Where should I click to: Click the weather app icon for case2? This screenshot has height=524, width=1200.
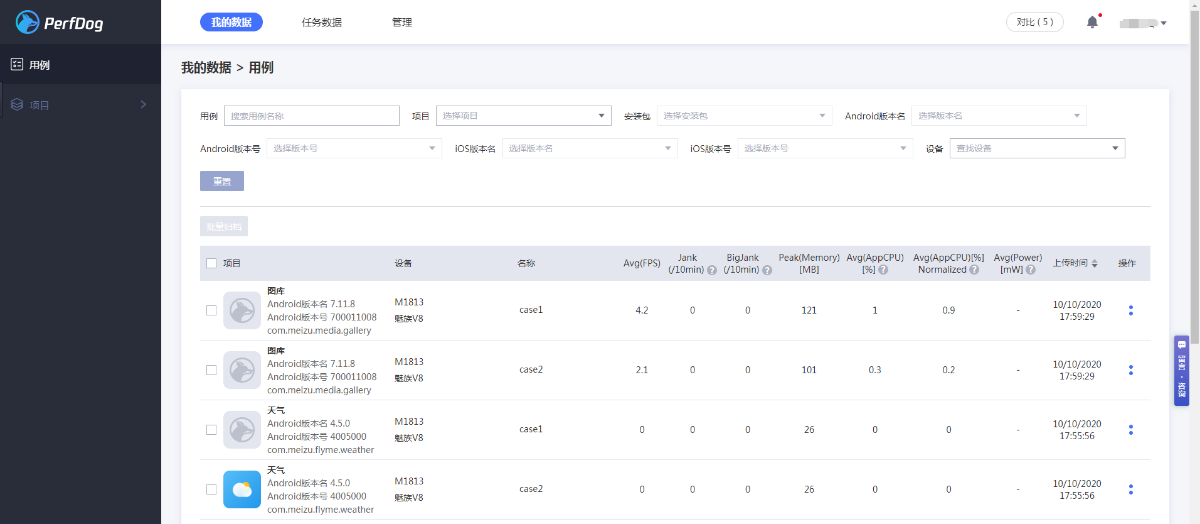242,489
